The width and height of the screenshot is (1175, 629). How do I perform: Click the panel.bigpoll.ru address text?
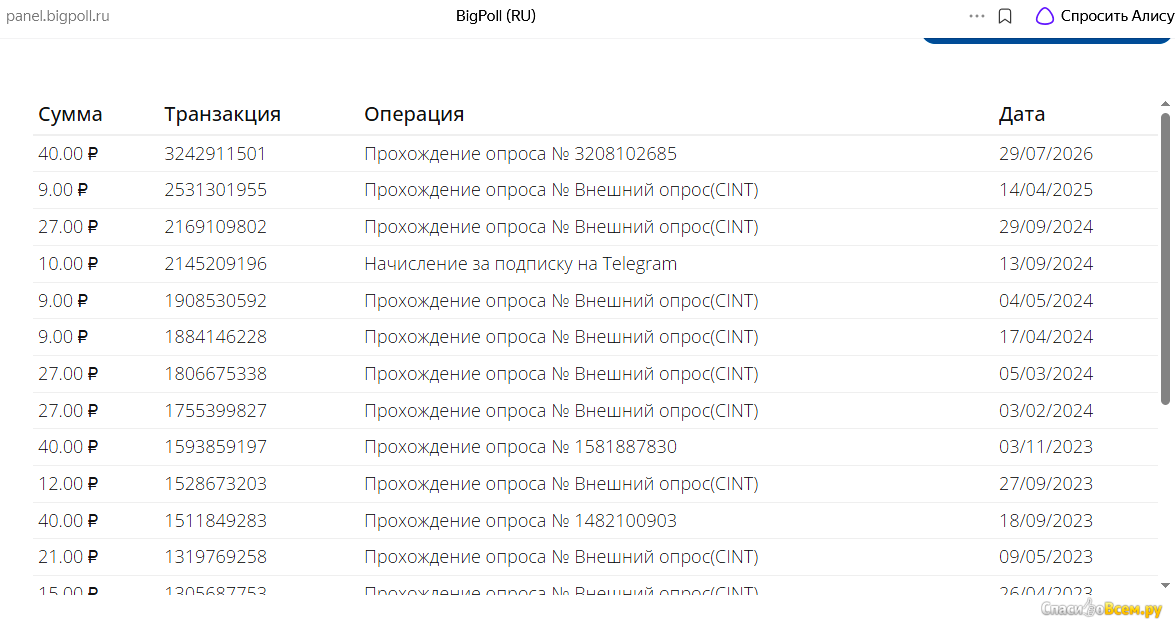tap(58, 16)
